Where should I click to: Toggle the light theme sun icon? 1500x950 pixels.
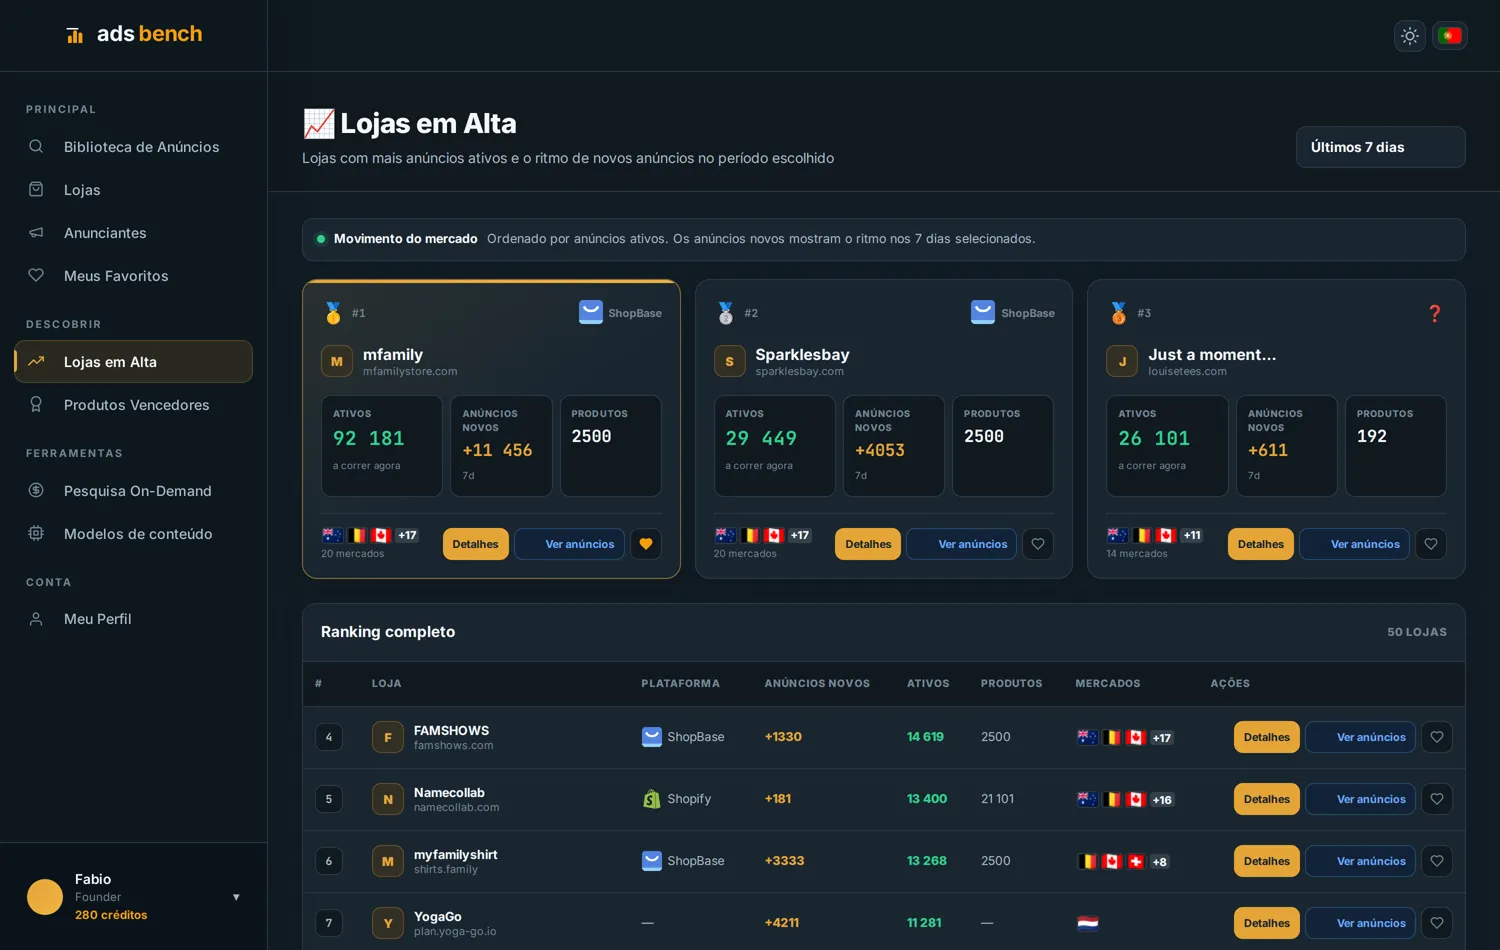click(1409, 36)
